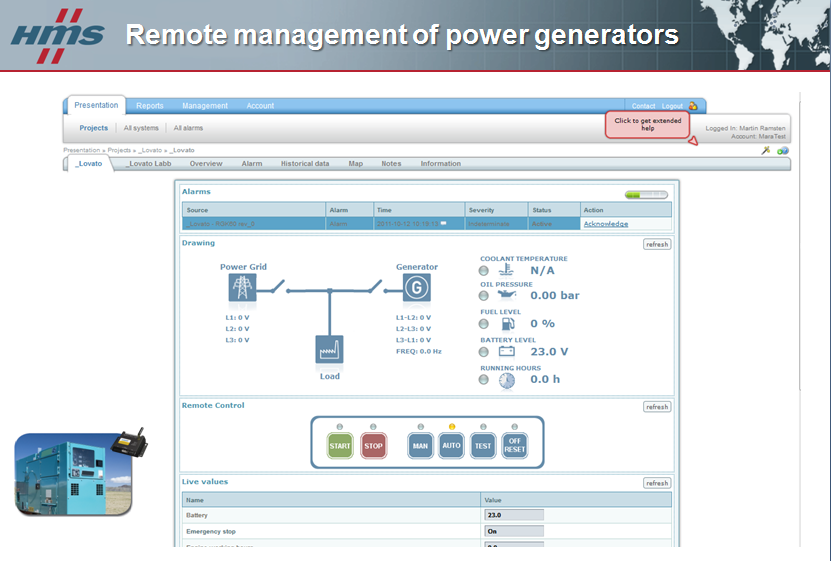
Task: Switch to the Information tab
Action: point(440,164)
